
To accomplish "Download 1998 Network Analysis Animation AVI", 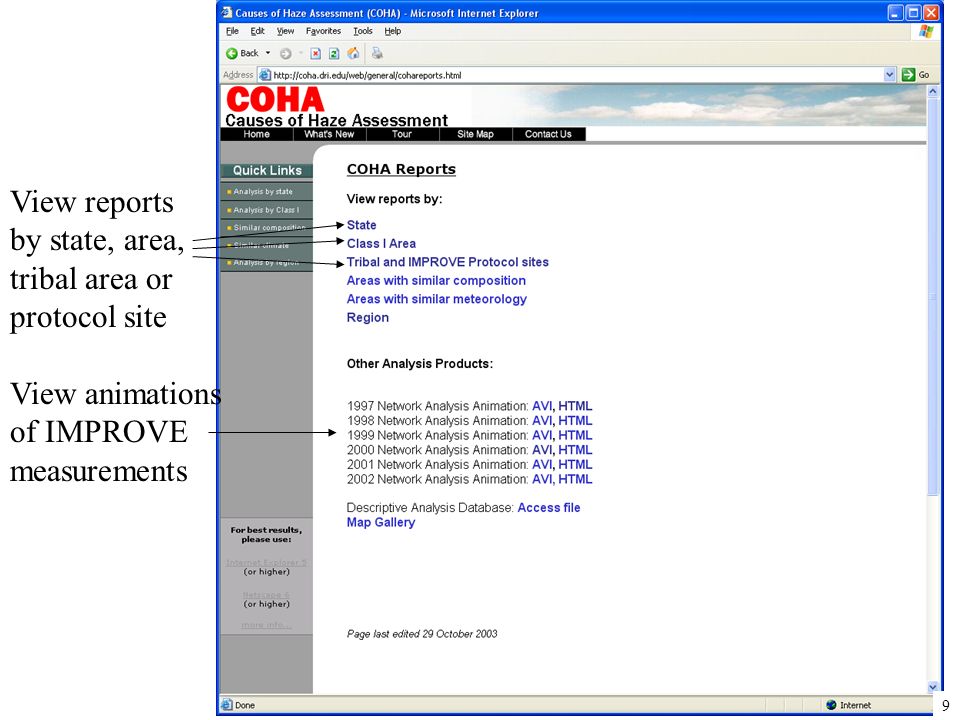I will click(542, 421).
